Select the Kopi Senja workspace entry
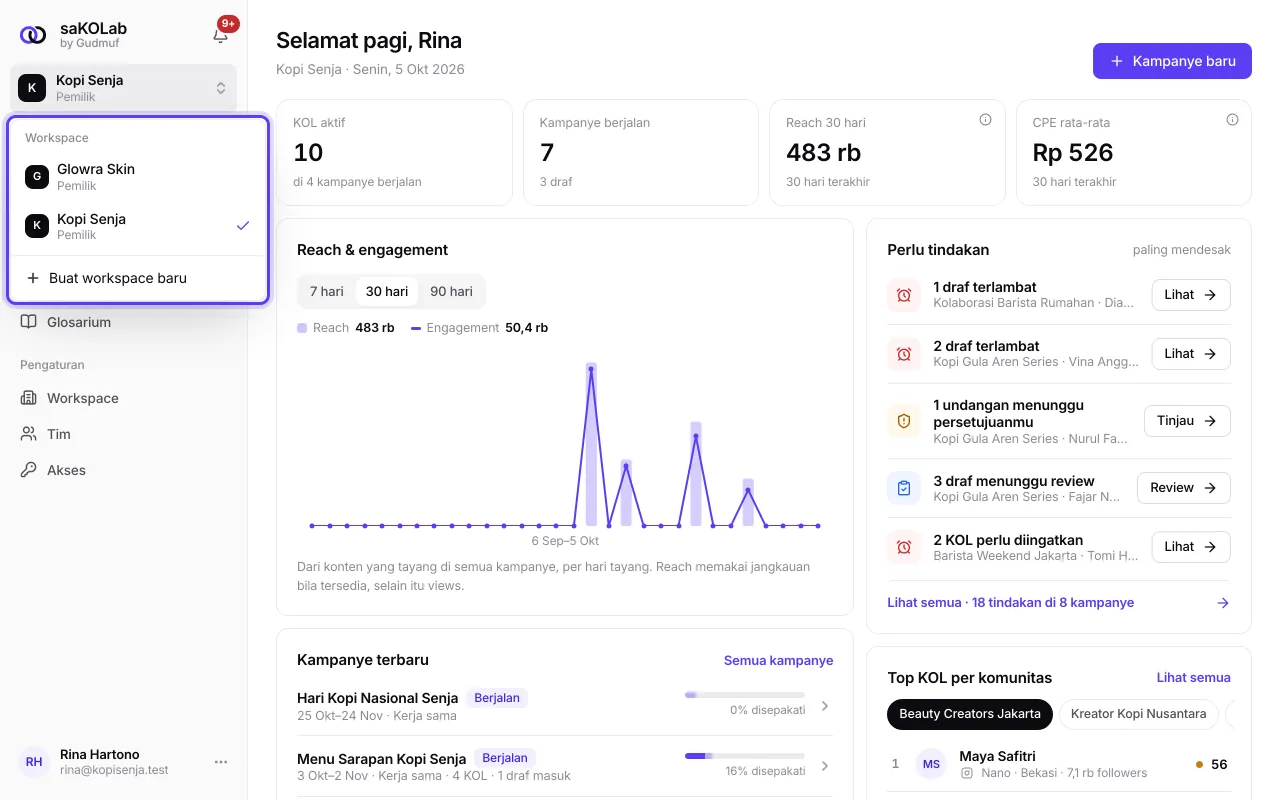The height and width of the screenshot is (800, 1280). (138, 227)
